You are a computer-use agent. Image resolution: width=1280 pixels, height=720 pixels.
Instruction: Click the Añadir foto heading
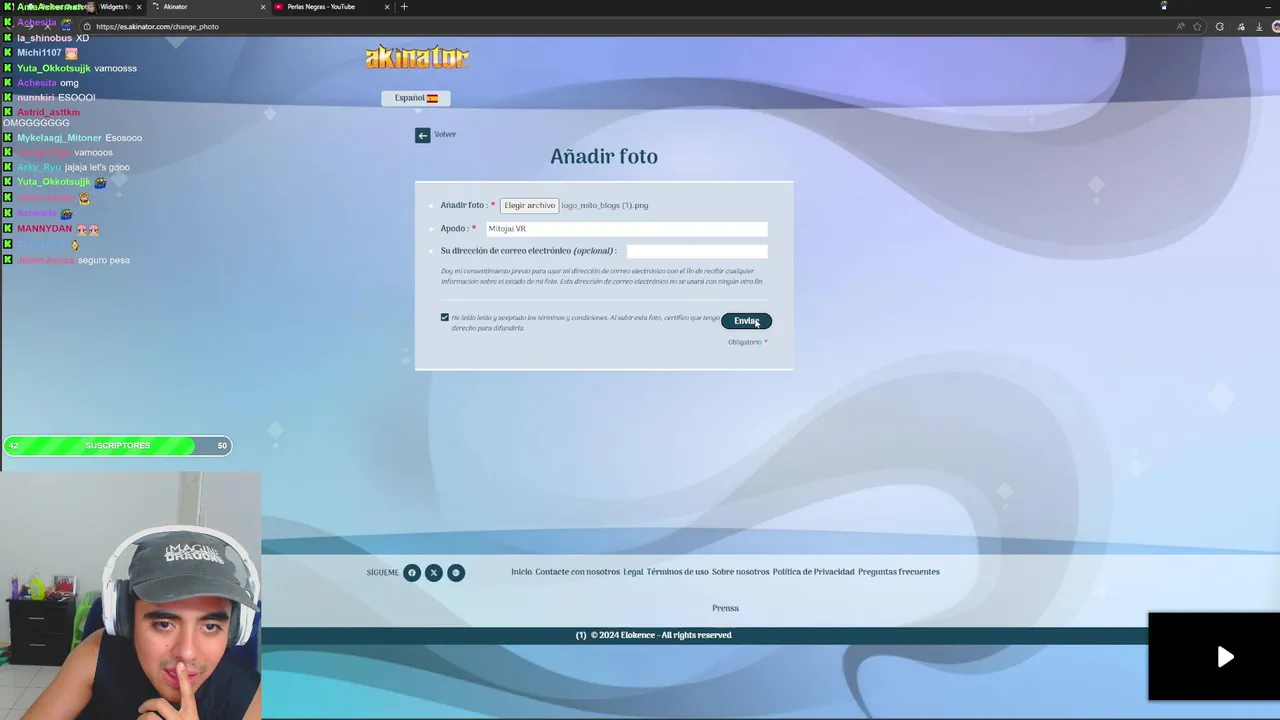(x=604, y=157)
